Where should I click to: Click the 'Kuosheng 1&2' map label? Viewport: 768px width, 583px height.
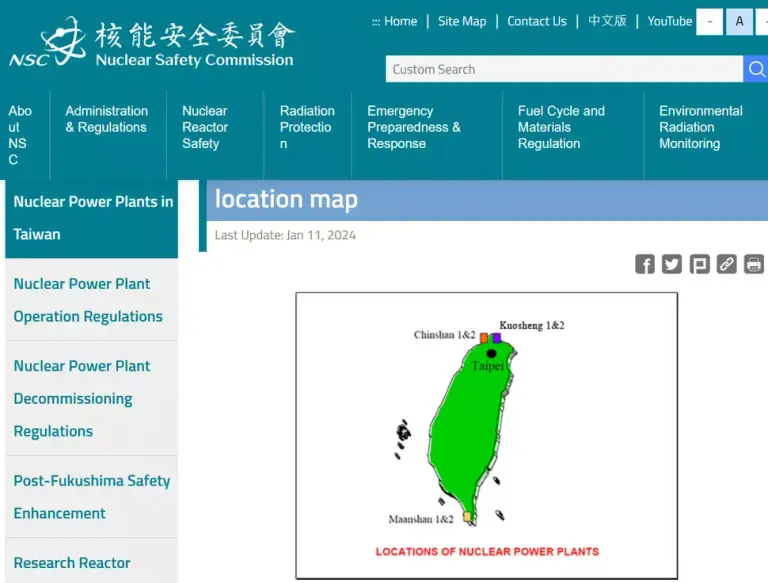click(531, 325)
